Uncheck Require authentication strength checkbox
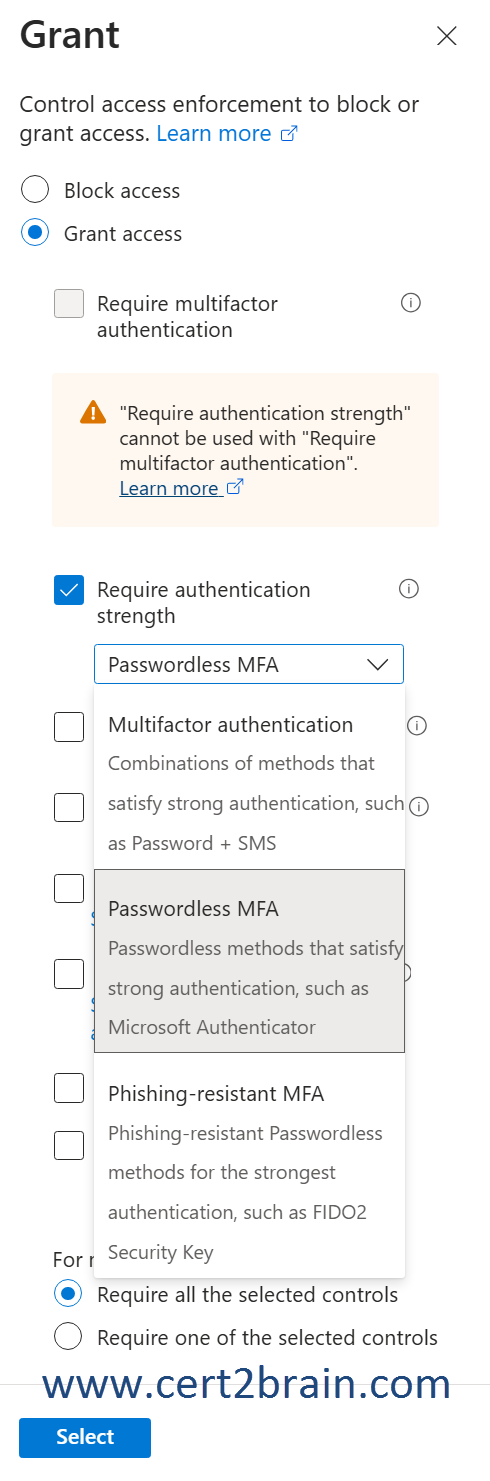 (69, 590)
